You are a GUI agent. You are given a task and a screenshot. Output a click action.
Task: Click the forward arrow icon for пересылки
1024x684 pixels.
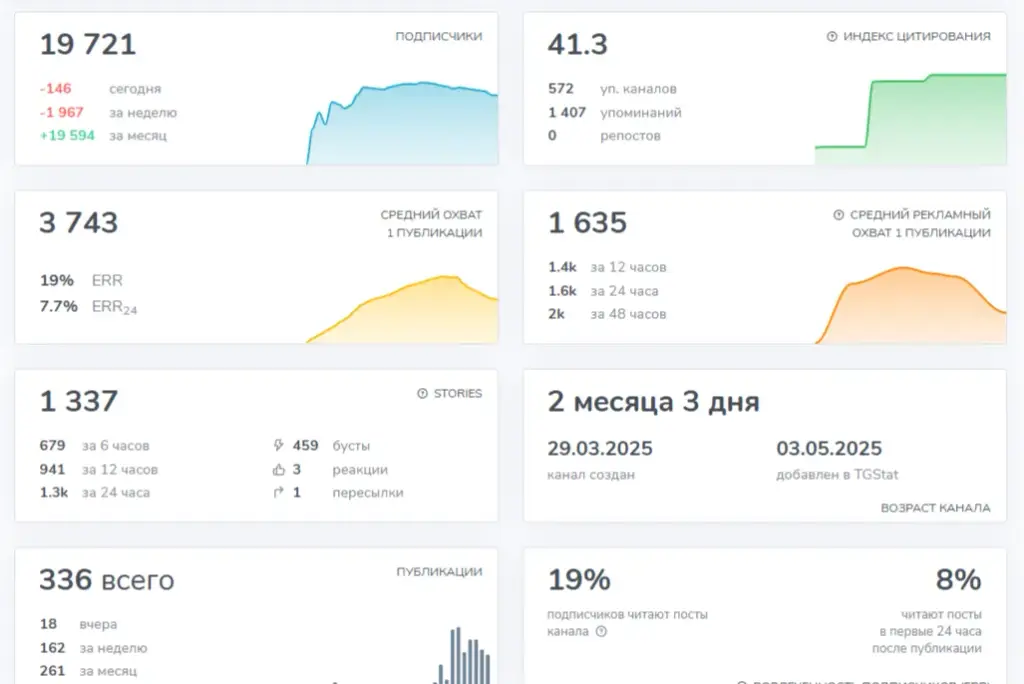279,493
